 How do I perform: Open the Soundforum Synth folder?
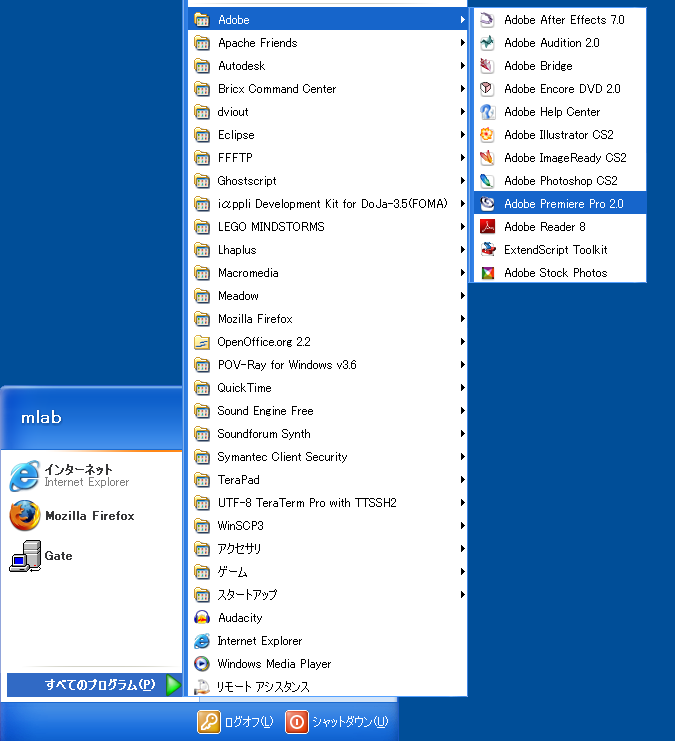pyautogui.click(x=328, y=434)
